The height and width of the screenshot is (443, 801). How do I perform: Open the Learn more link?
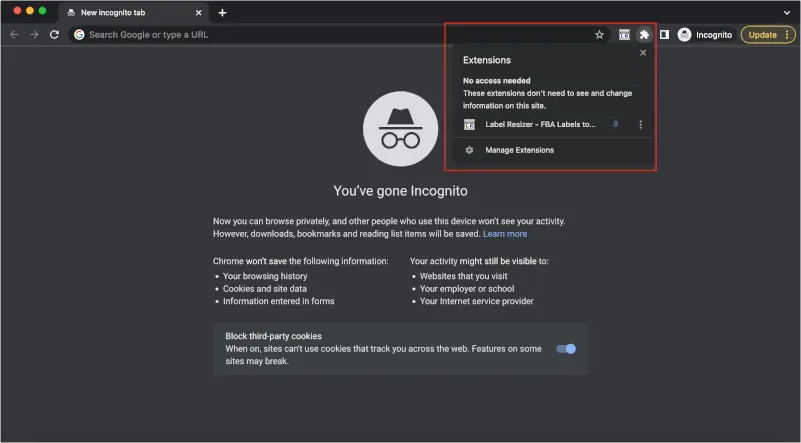pos(505,234)
